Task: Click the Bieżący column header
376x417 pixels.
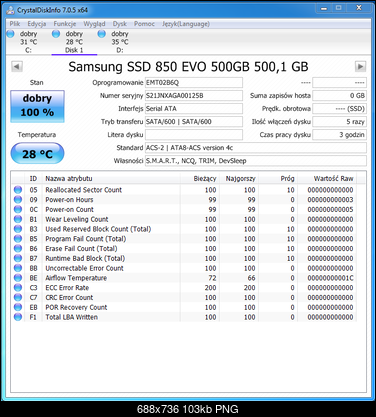Action: 200,179
